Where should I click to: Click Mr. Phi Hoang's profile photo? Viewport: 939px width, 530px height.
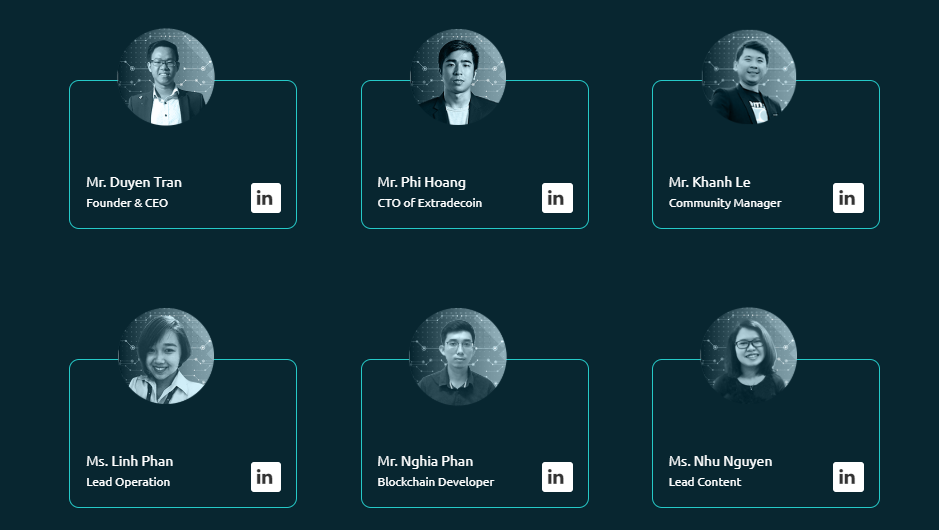458,77
